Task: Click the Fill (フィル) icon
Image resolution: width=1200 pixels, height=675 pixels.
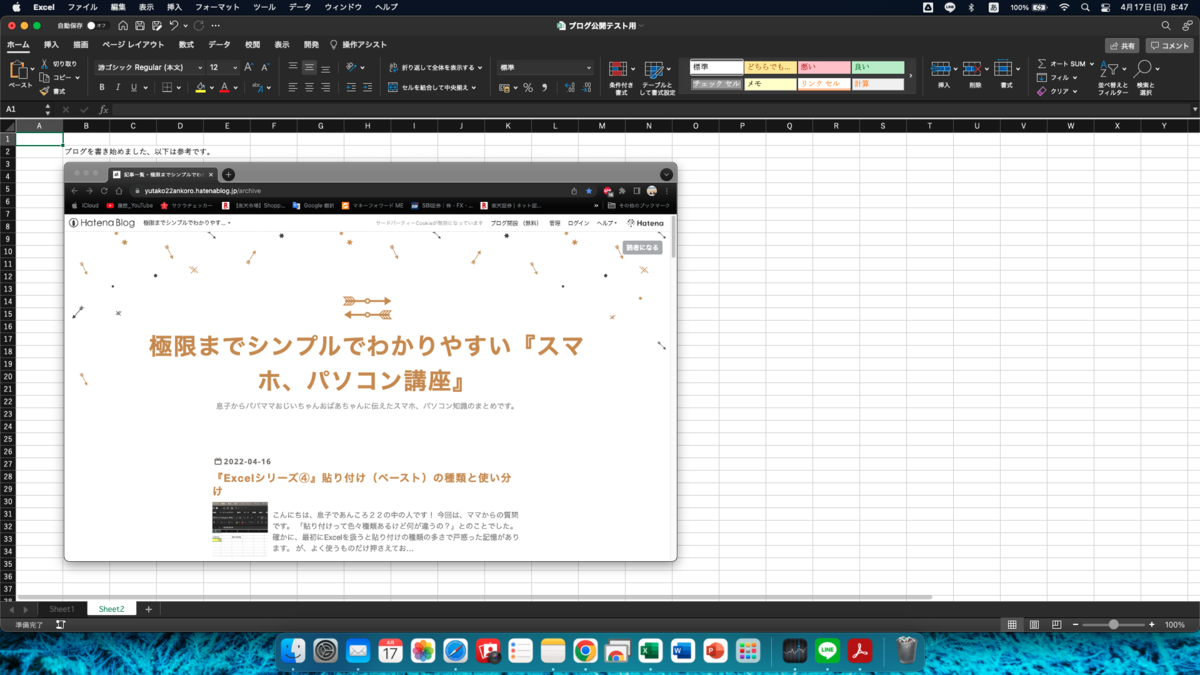Action: coord(1041,77)
